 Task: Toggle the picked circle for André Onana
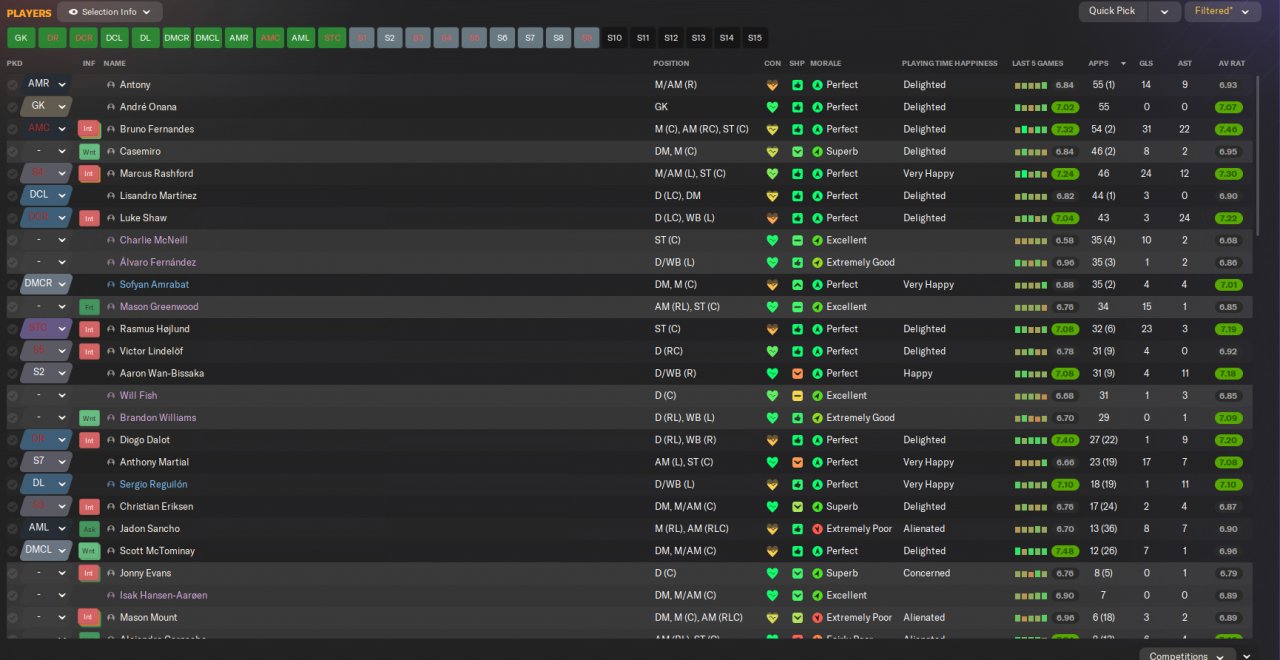12,107
